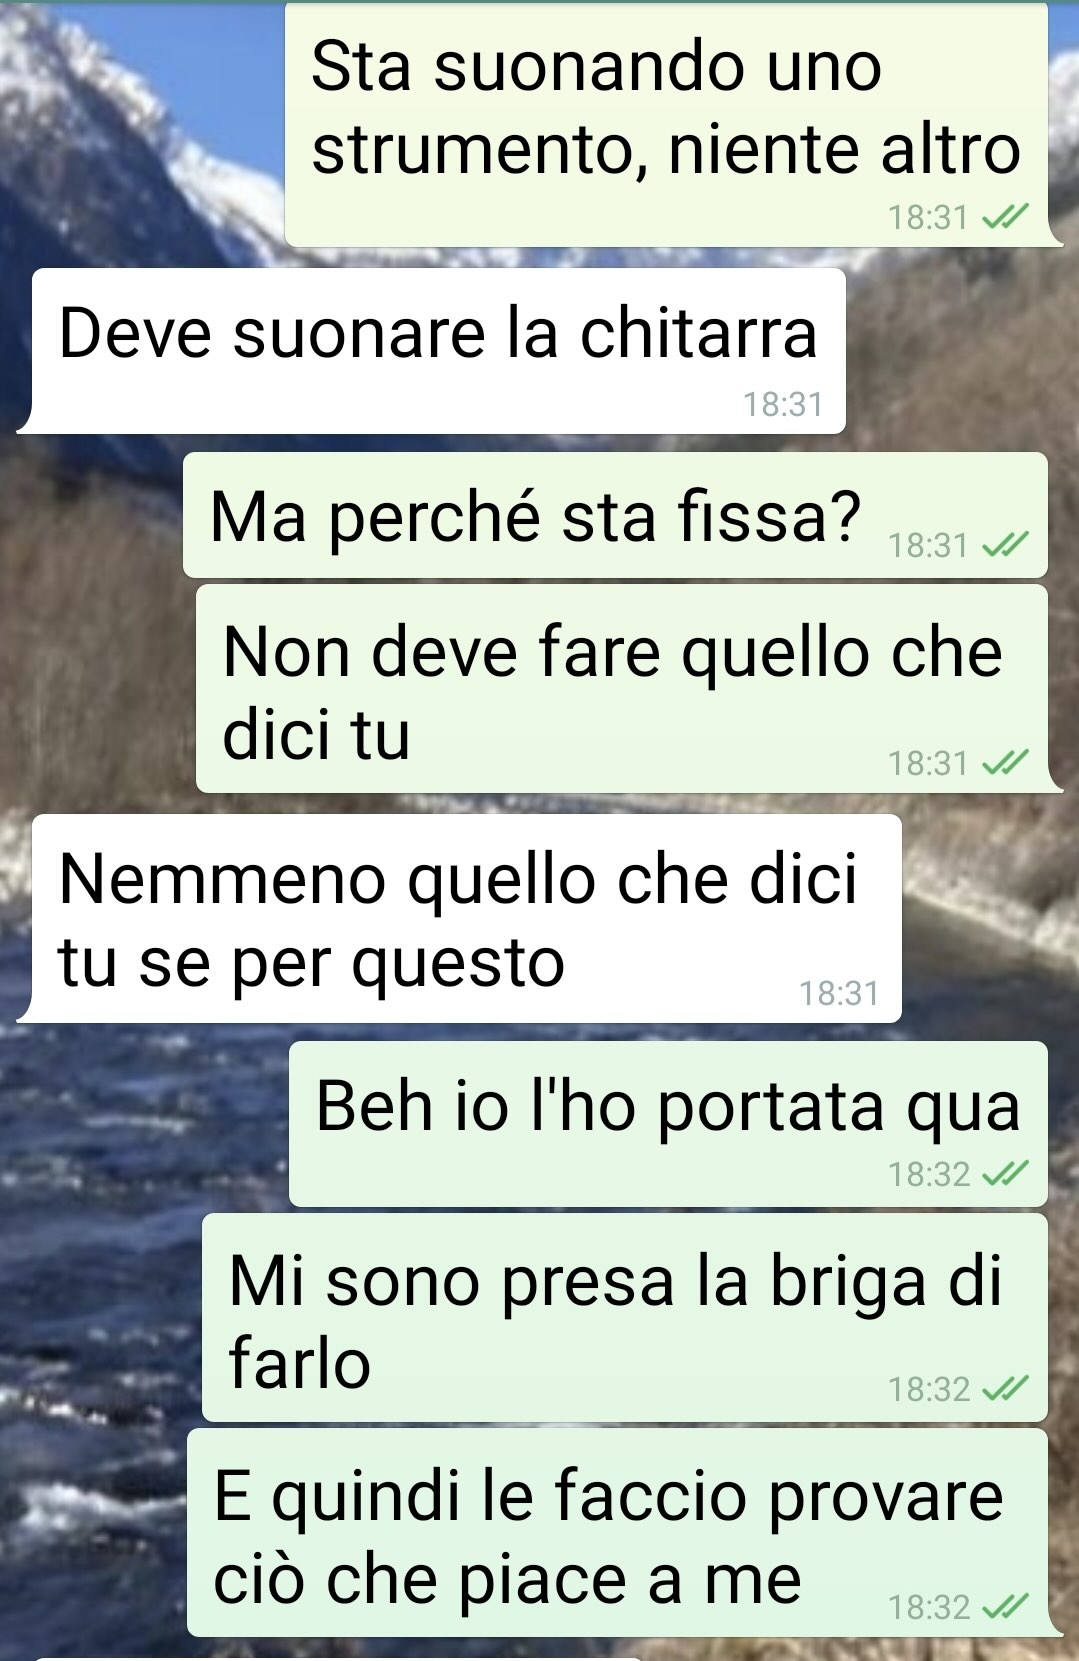Viewport: 1079px width, 1661px height.
Task: Tap the double-check icon beside "Ma perché sta fissa?"
Action: click(x=1005, y=545)
